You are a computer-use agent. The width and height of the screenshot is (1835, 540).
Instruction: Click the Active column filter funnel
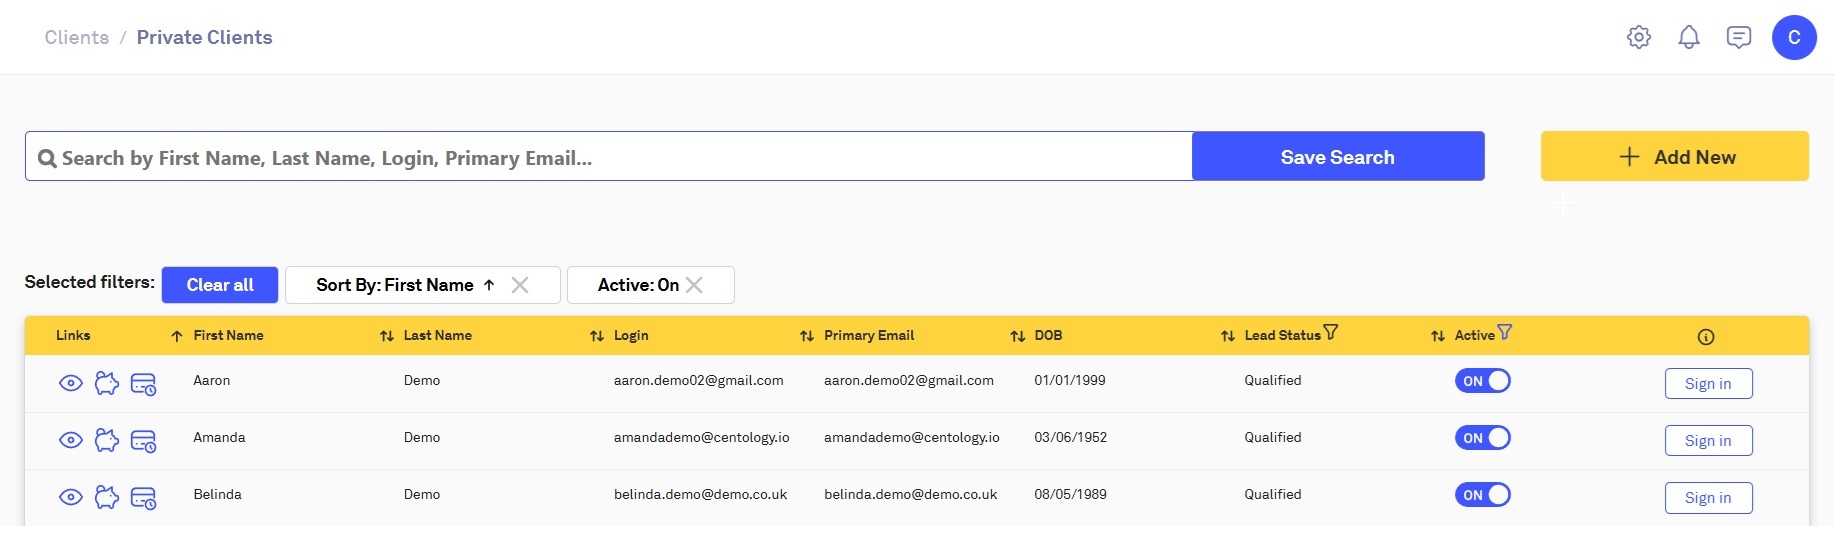[x=1504, y=332]
